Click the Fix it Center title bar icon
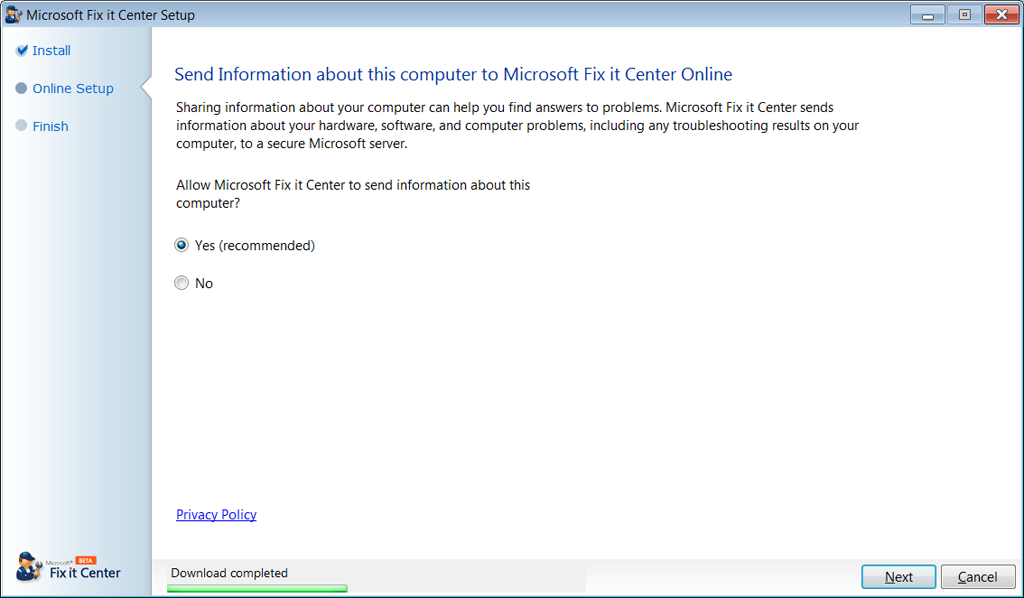 13,14
